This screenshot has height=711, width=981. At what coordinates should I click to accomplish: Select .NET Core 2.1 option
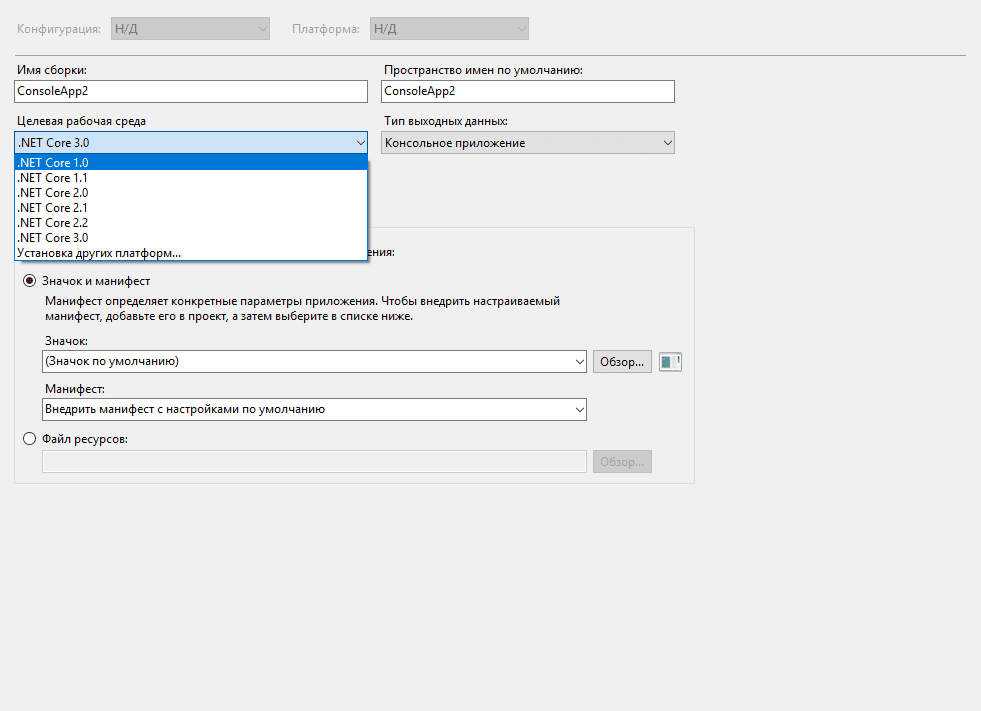pyautogui.click(x=191, y=208)
